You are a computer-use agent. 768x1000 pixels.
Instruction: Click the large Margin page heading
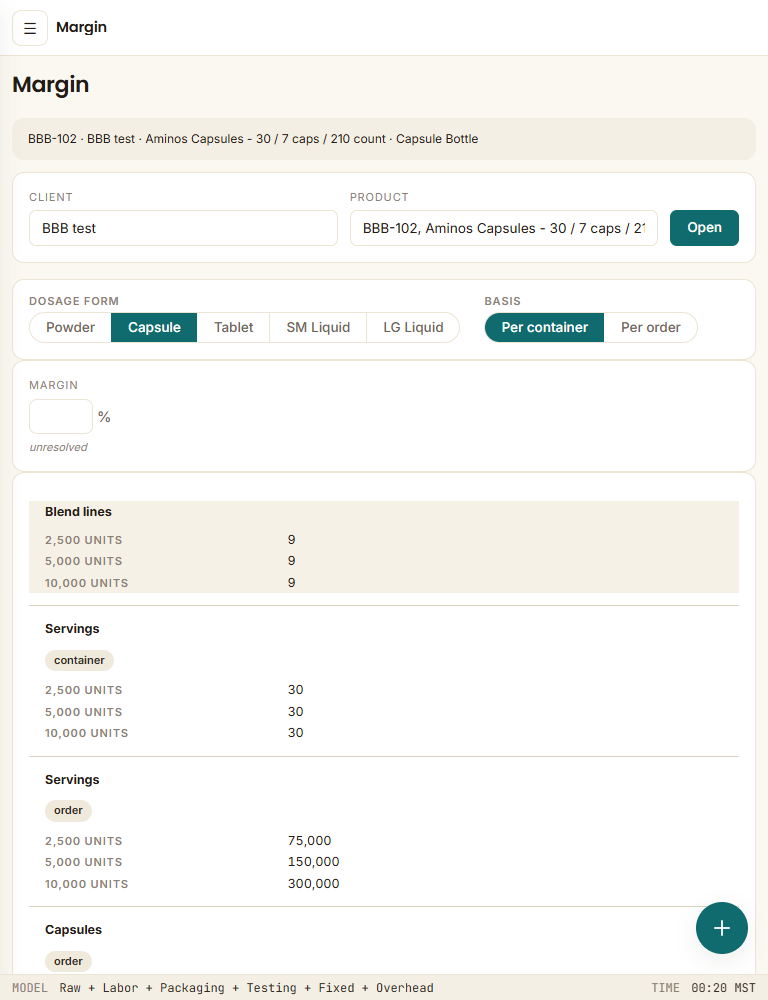point(50,85)
